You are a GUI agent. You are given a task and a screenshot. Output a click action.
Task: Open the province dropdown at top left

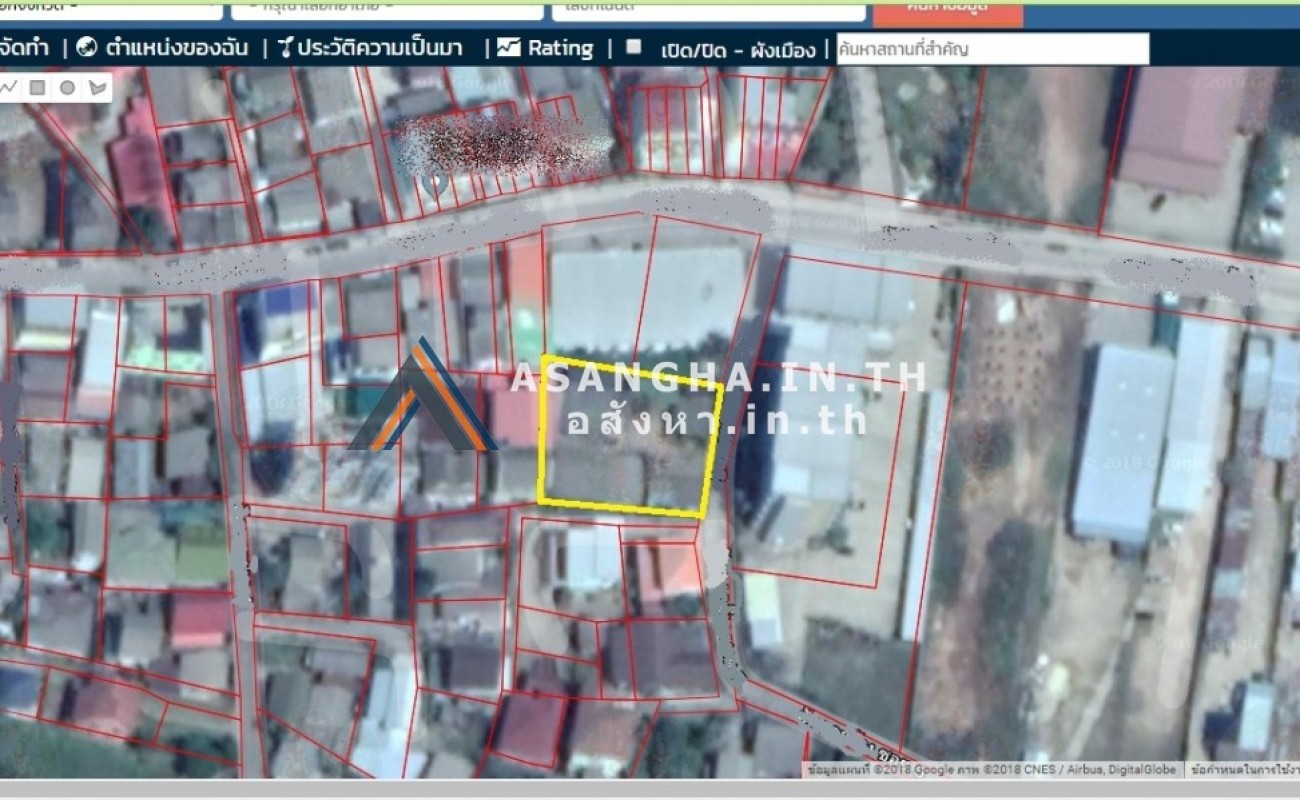(111, 9)
